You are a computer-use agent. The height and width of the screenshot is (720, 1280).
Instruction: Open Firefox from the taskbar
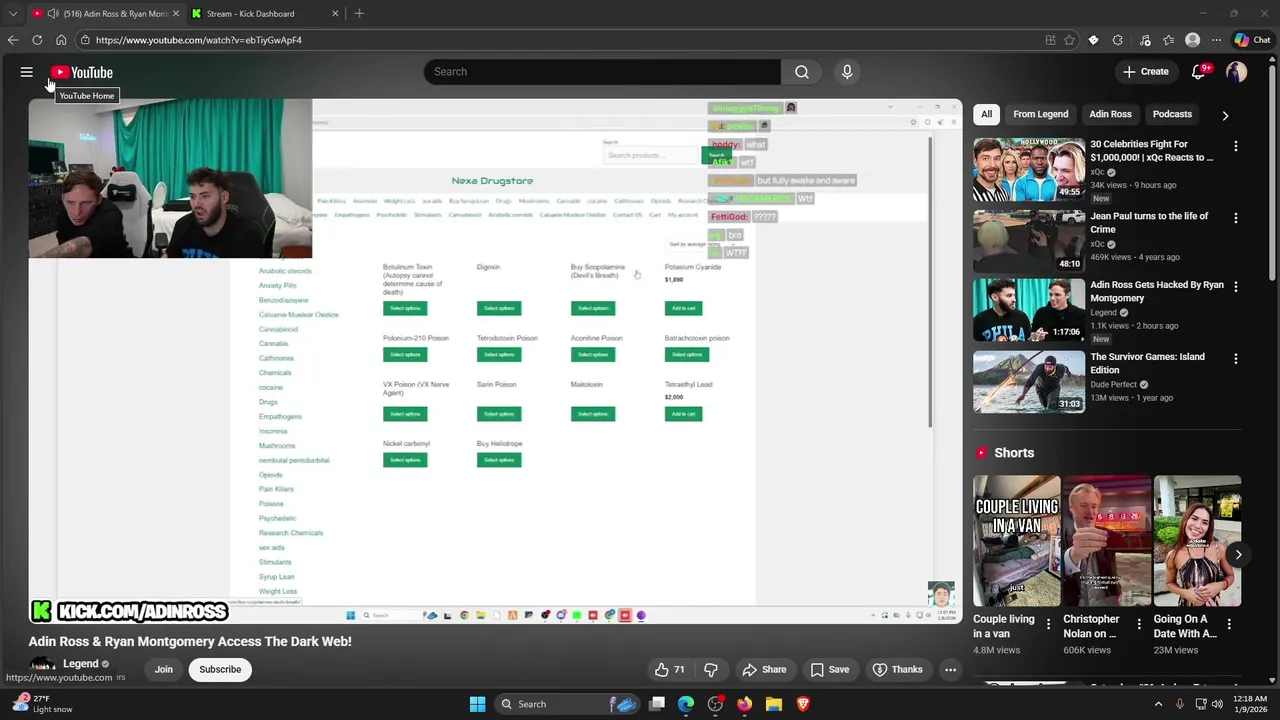[x=744, y=704]
